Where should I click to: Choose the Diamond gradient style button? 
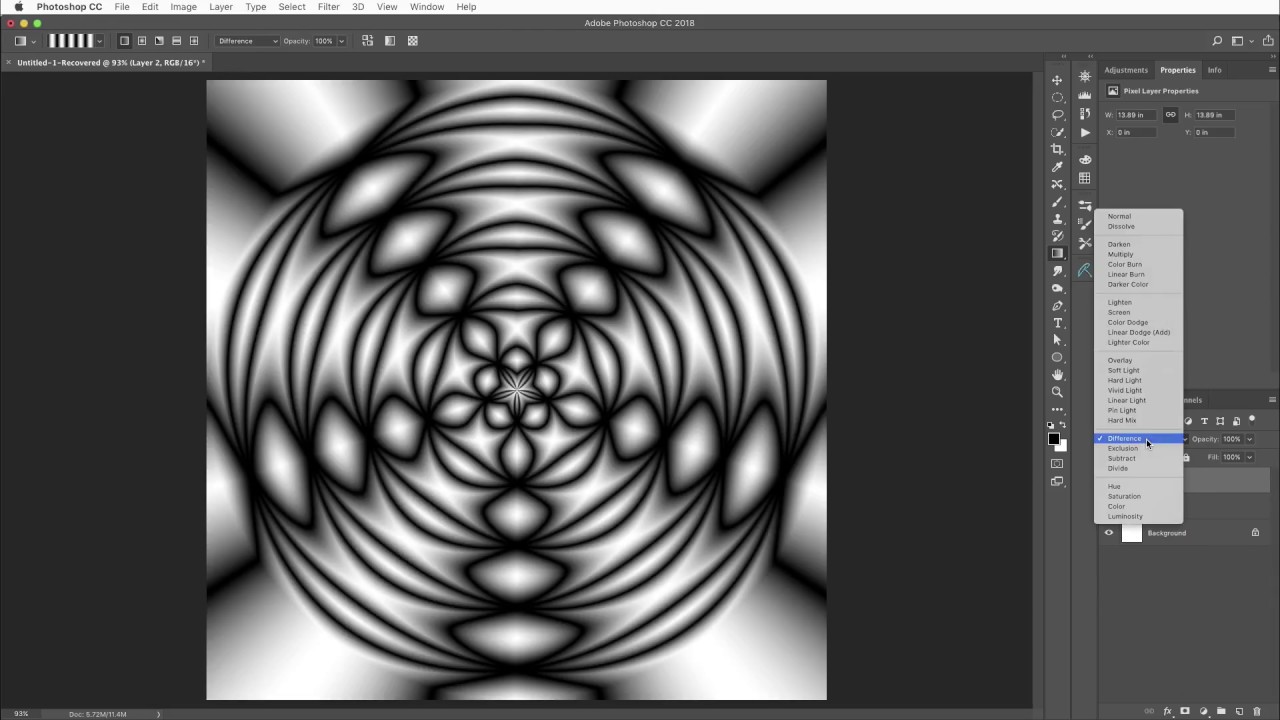coord(194,41)
